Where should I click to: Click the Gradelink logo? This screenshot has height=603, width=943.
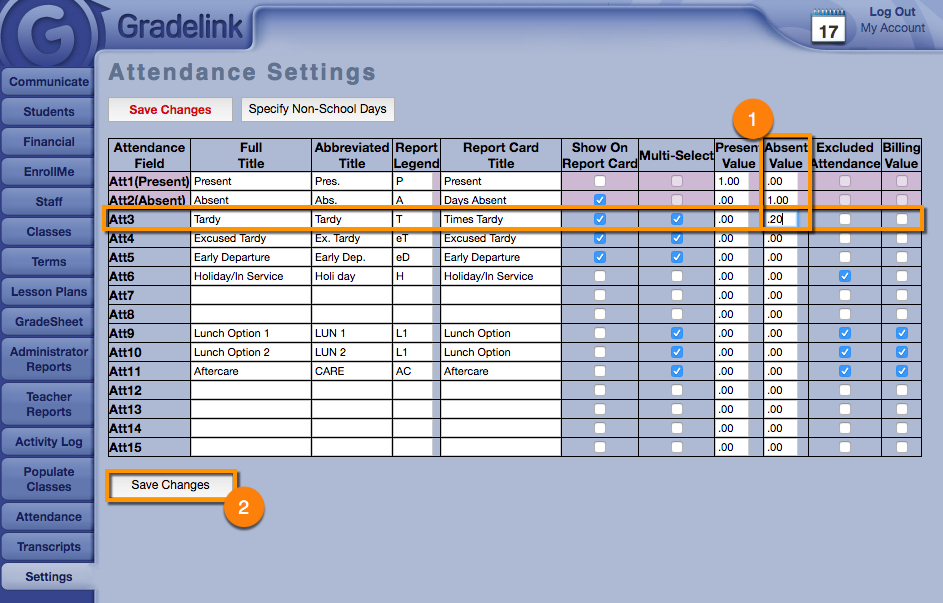point(180,26)
